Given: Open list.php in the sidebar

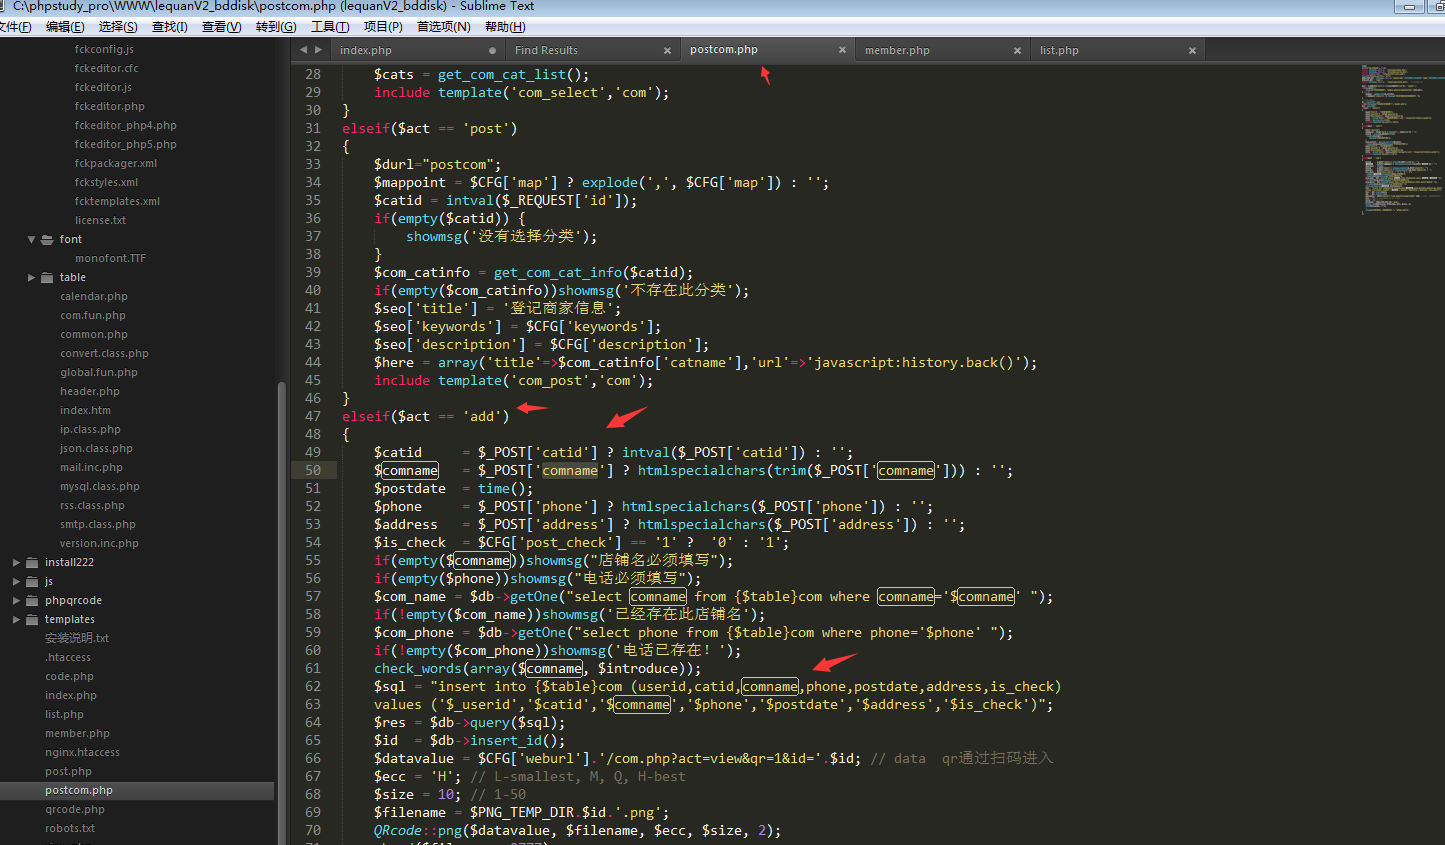Looking at the screenshot, I should 64,715.
